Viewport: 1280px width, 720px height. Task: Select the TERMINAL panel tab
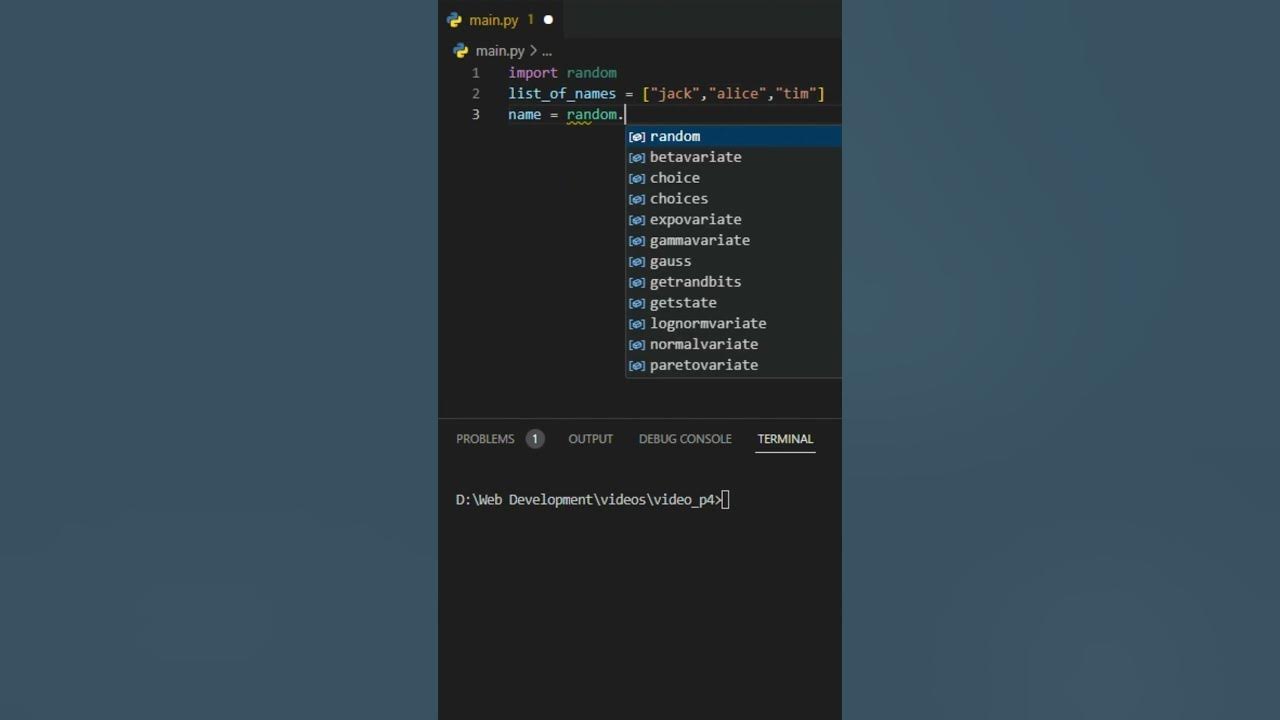785,439
